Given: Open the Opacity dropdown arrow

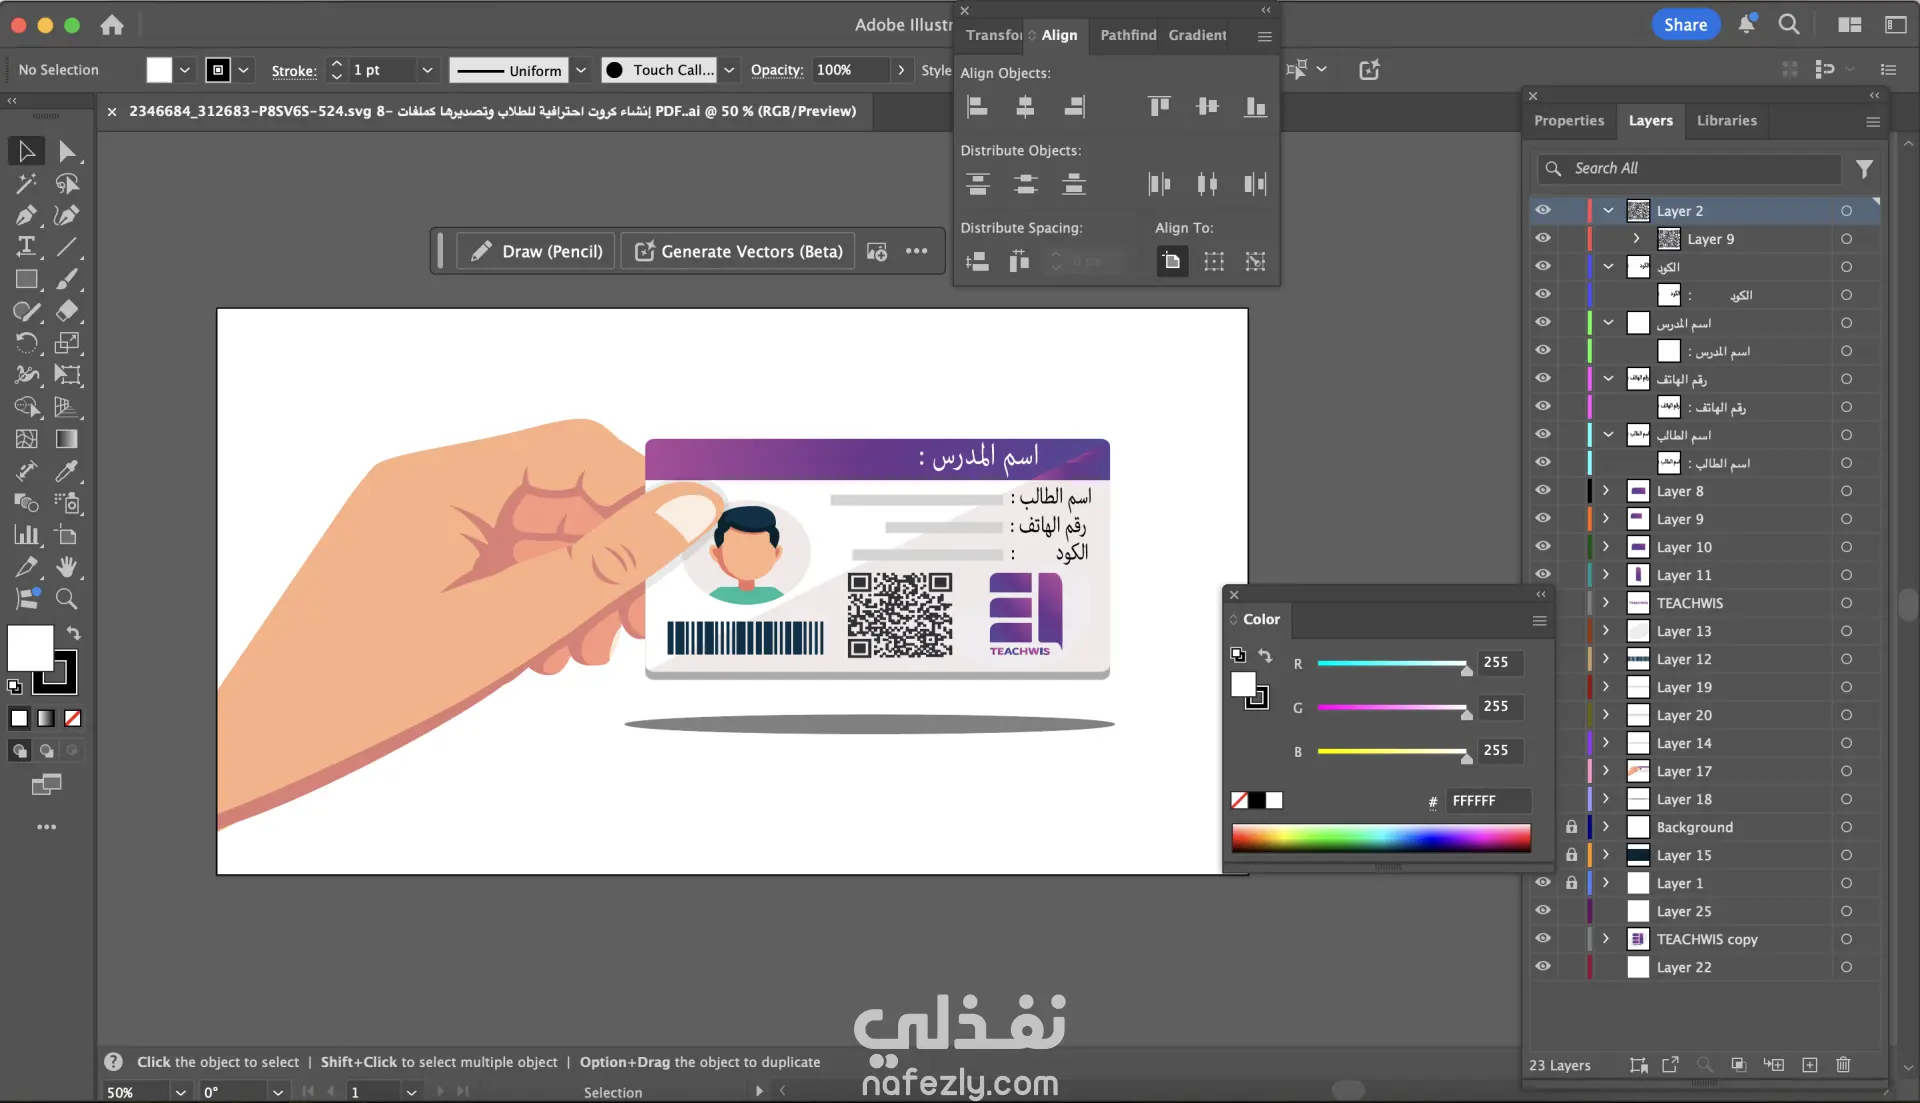Looking at the screenshot, I should pos(901,70).
